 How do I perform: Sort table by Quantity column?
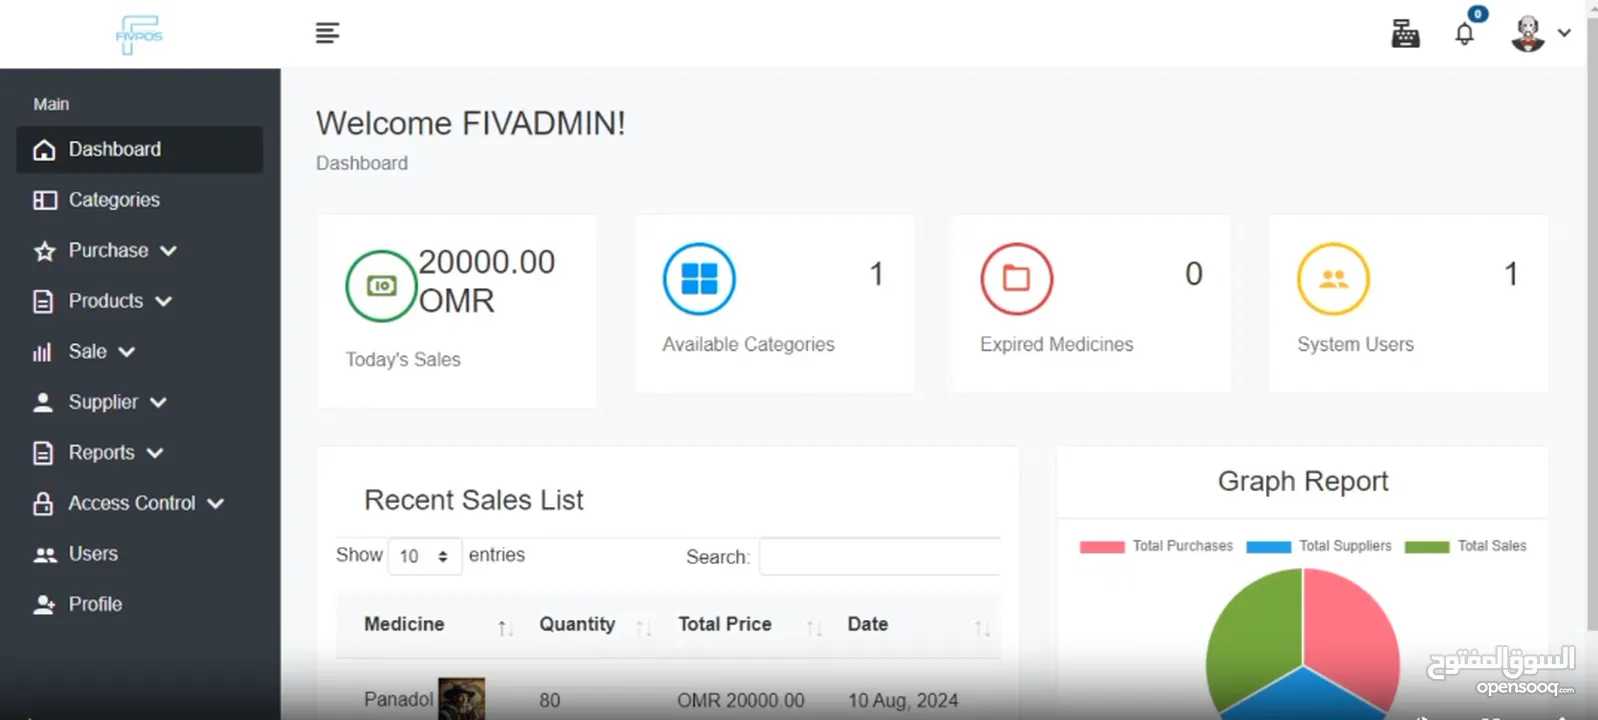coord(594,625)
